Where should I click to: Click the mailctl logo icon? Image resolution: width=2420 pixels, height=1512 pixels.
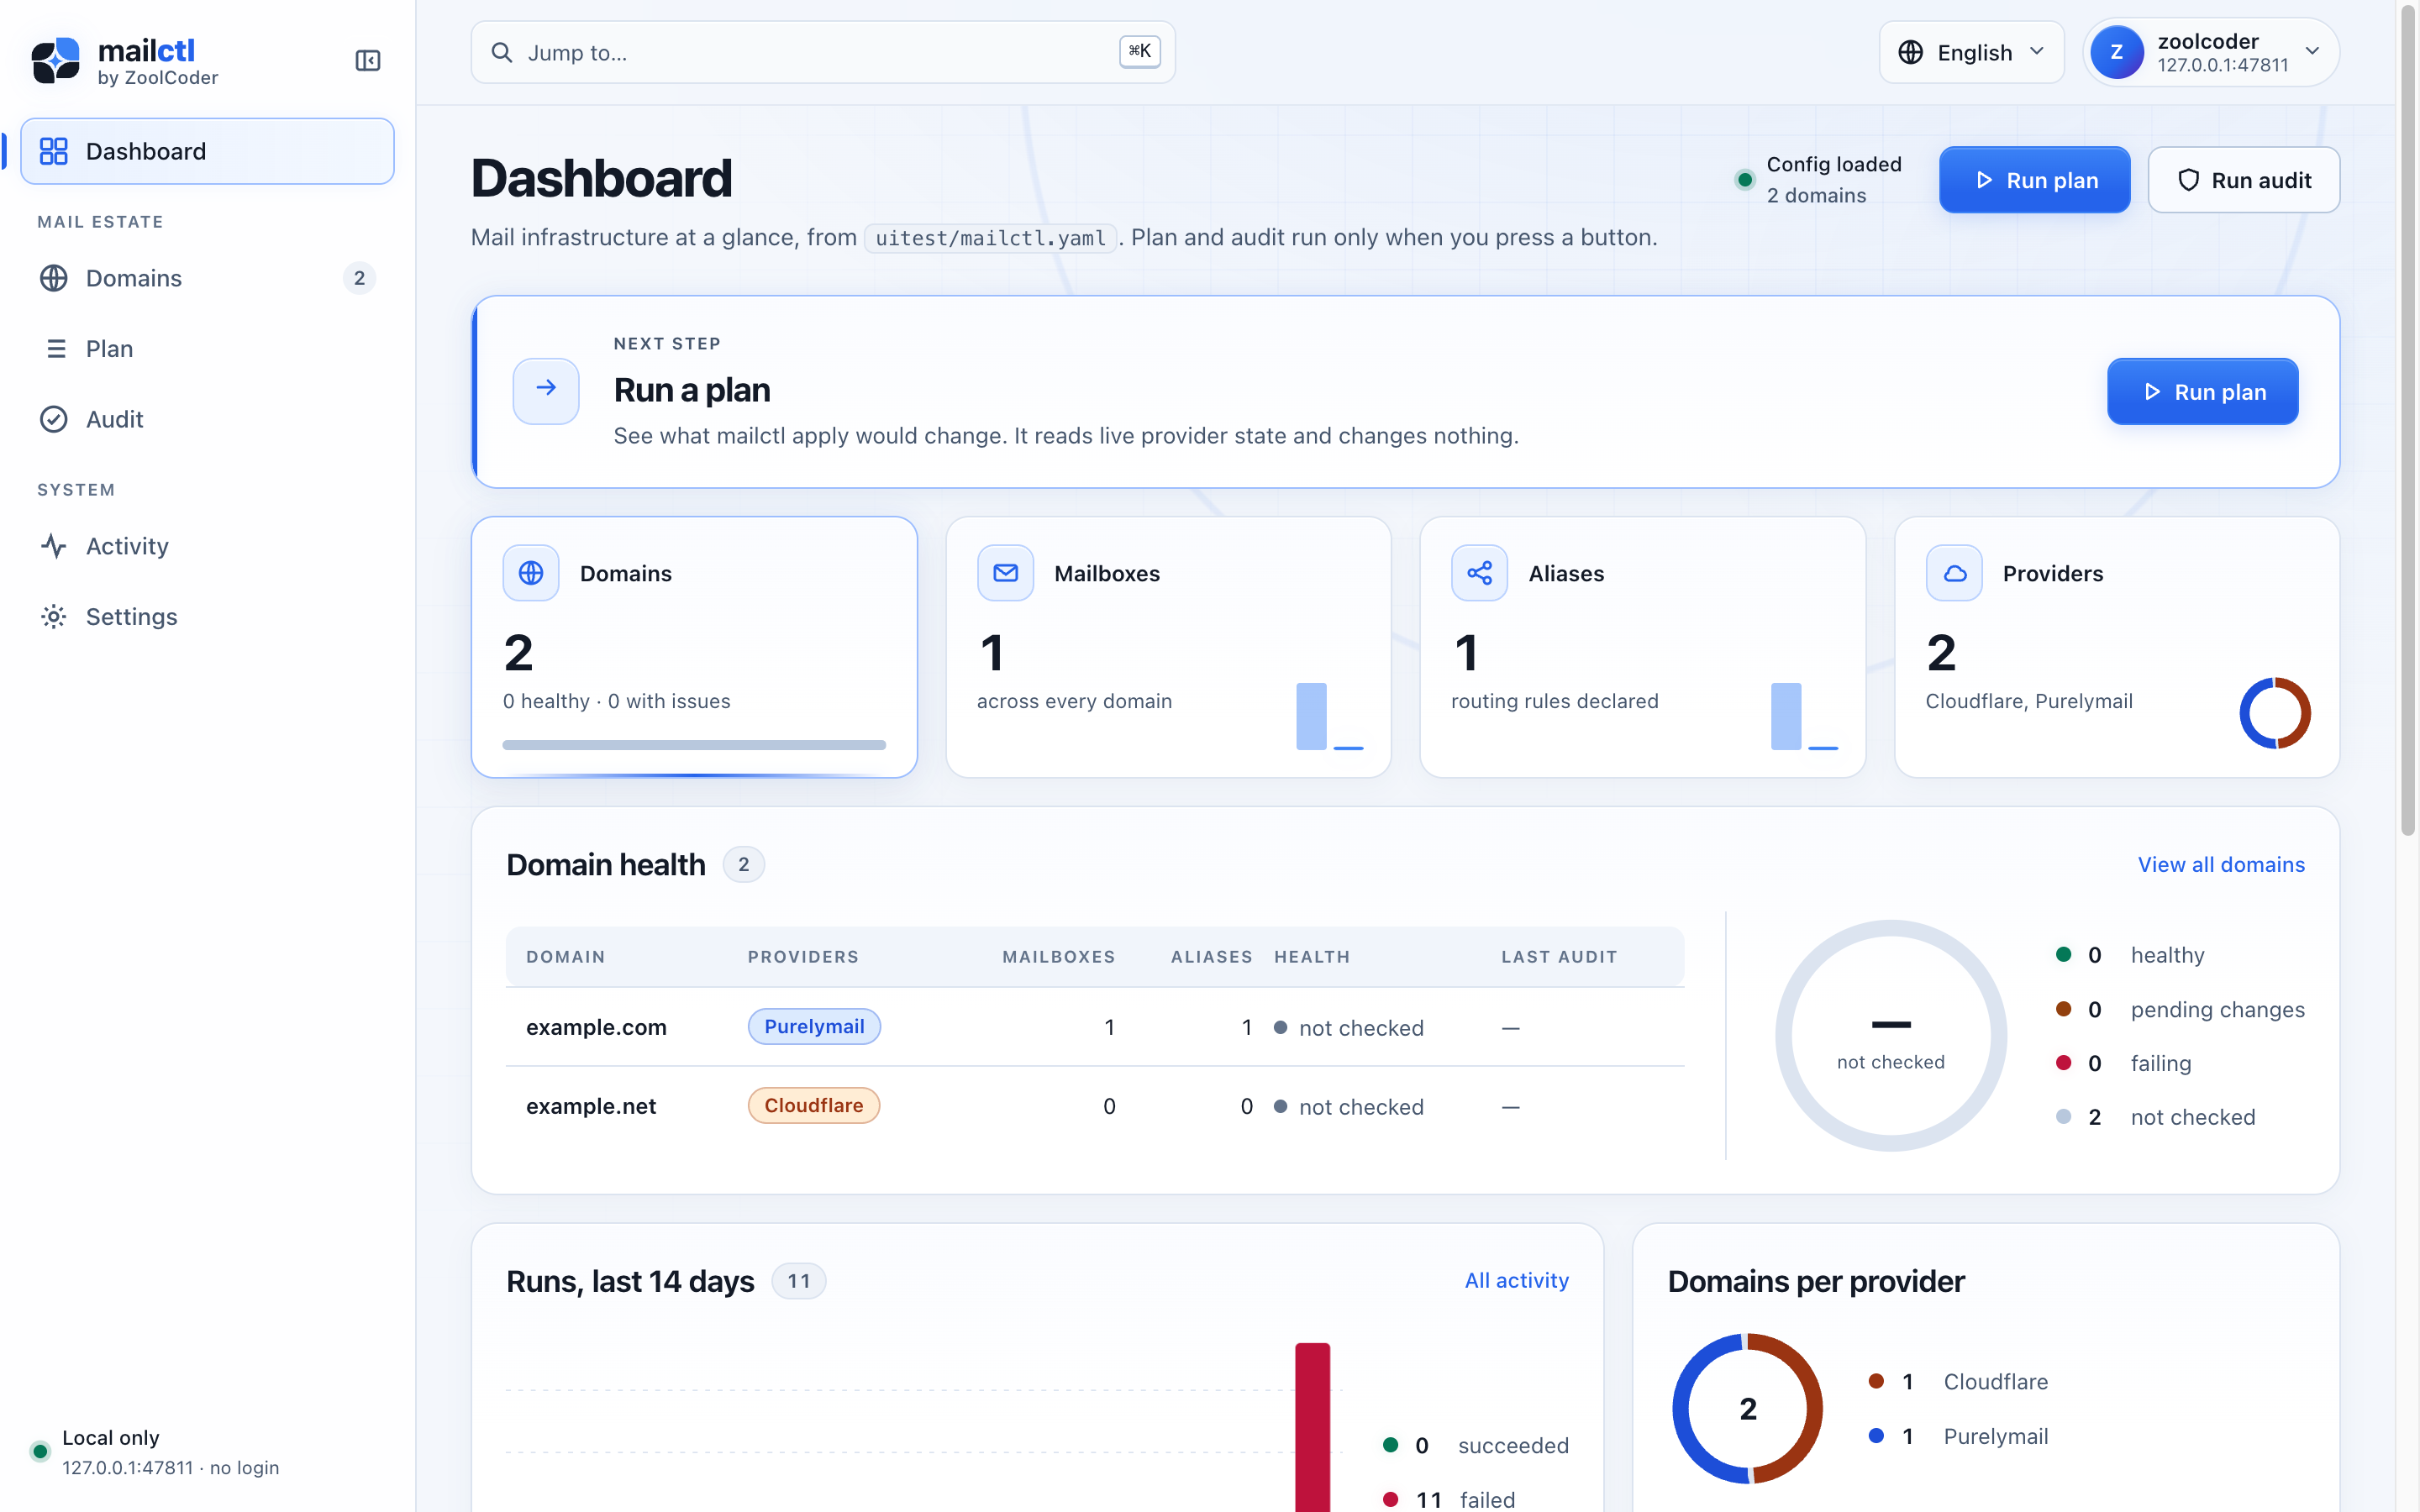(x=55, y=61)
